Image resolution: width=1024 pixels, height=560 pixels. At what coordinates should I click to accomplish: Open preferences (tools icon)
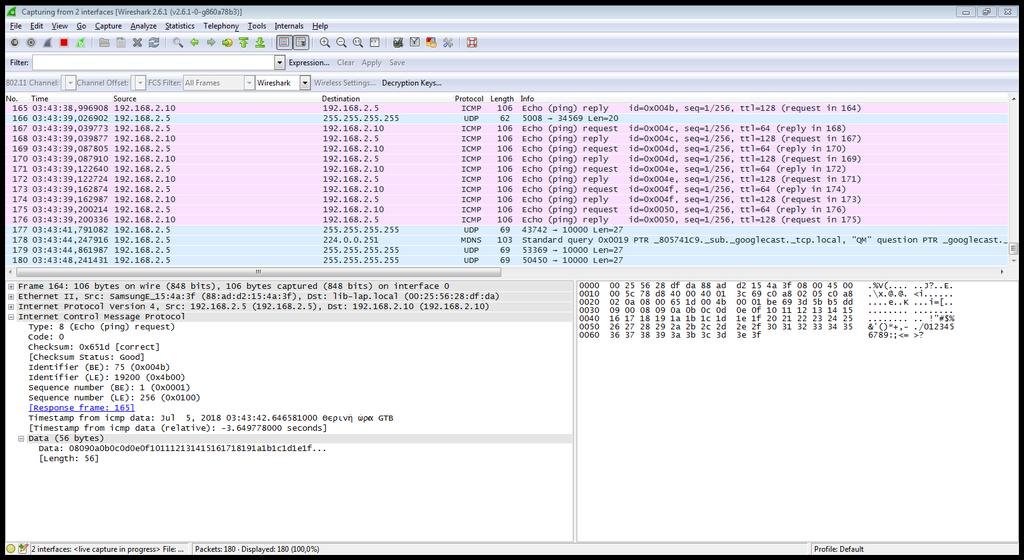click(x=448, y=42)
